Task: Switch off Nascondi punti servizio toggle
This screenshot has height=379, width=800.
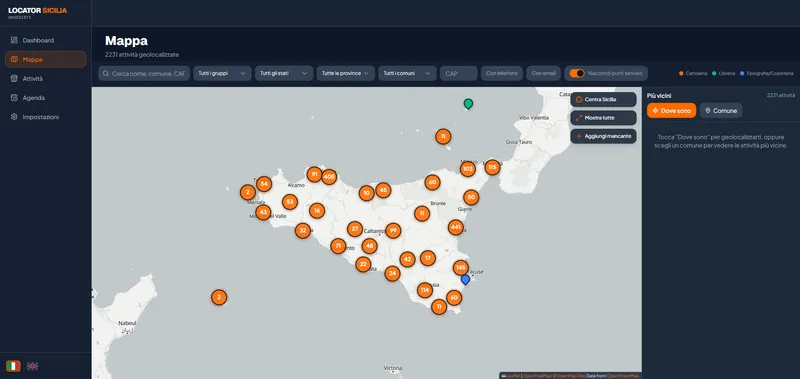Action: coord(577,73)
